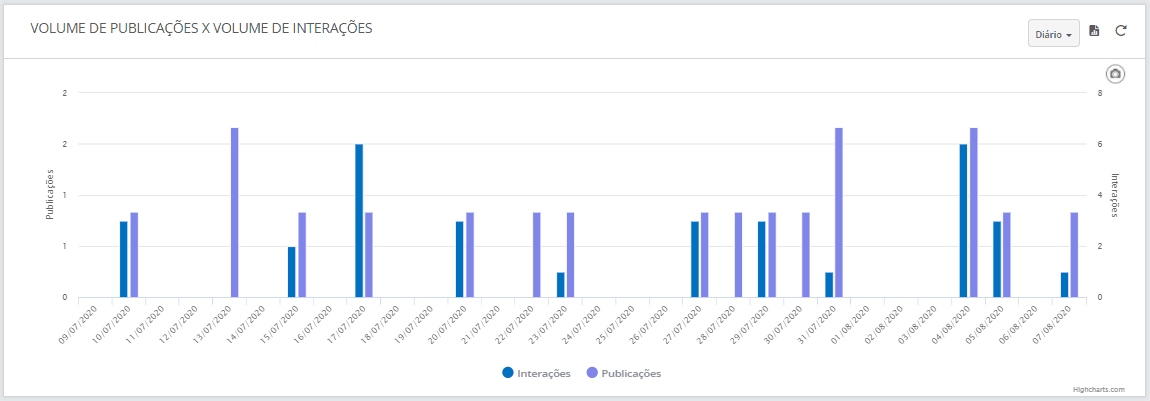Click the Publicações bar on 07/08/2020
This screenshot has height=401, width=1150.
(1074, 255)
